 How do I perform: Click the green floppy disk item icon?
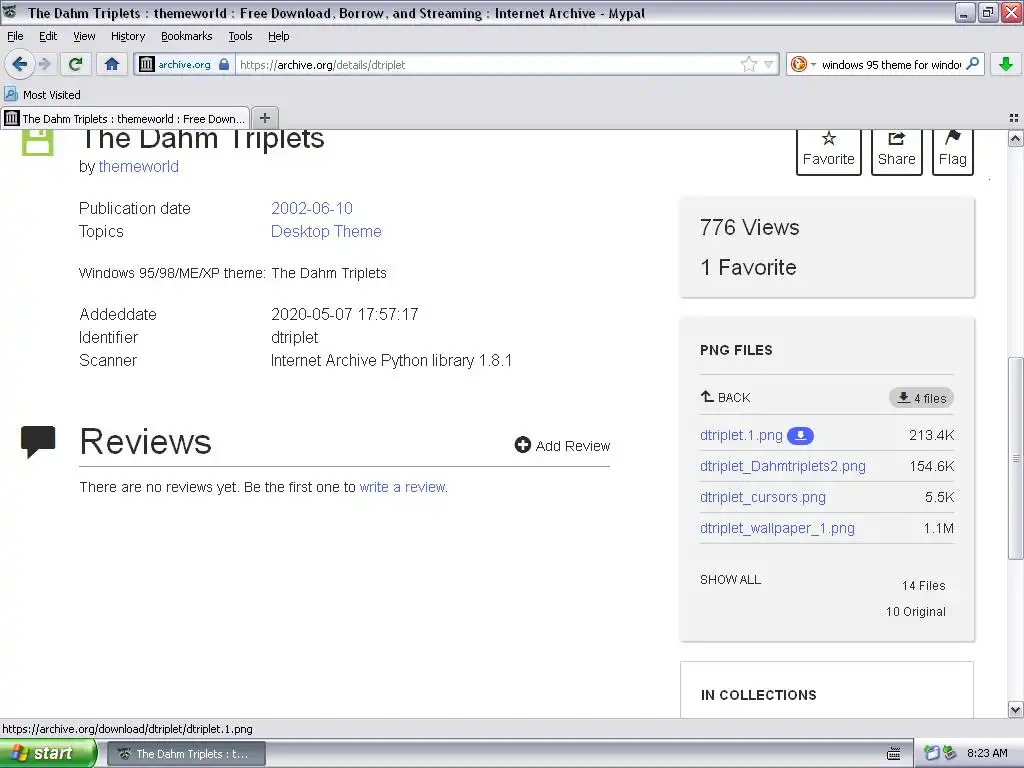38,142
